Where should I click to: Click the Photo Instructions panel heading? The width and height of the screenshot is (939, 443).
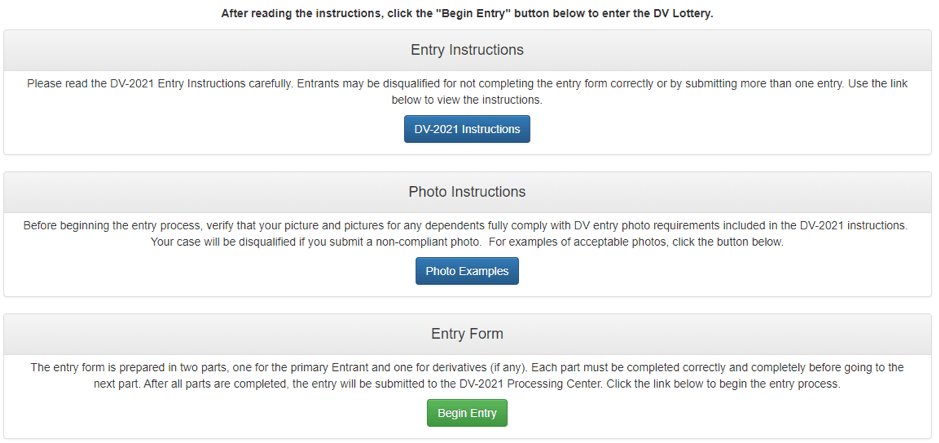(x=467, y=191)
